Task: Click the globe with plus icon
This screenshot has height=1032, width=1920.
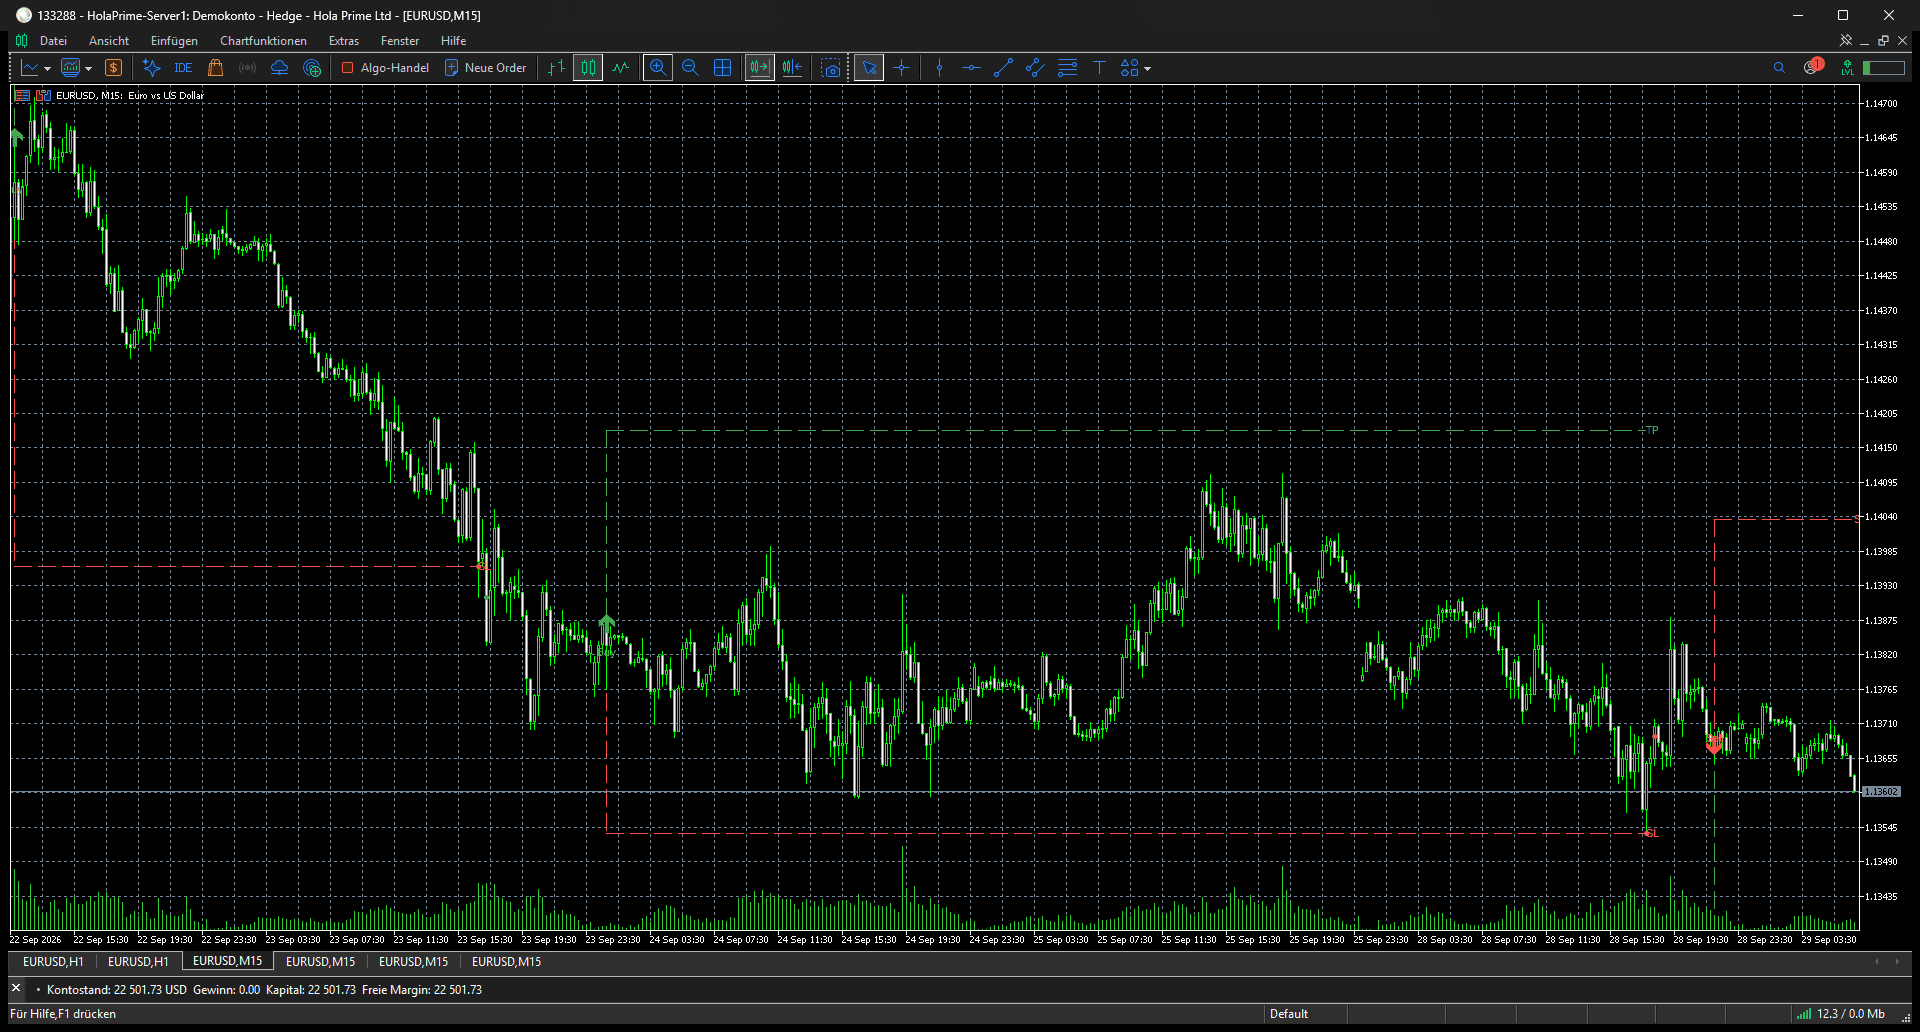Action: click(x=312, y=68)
